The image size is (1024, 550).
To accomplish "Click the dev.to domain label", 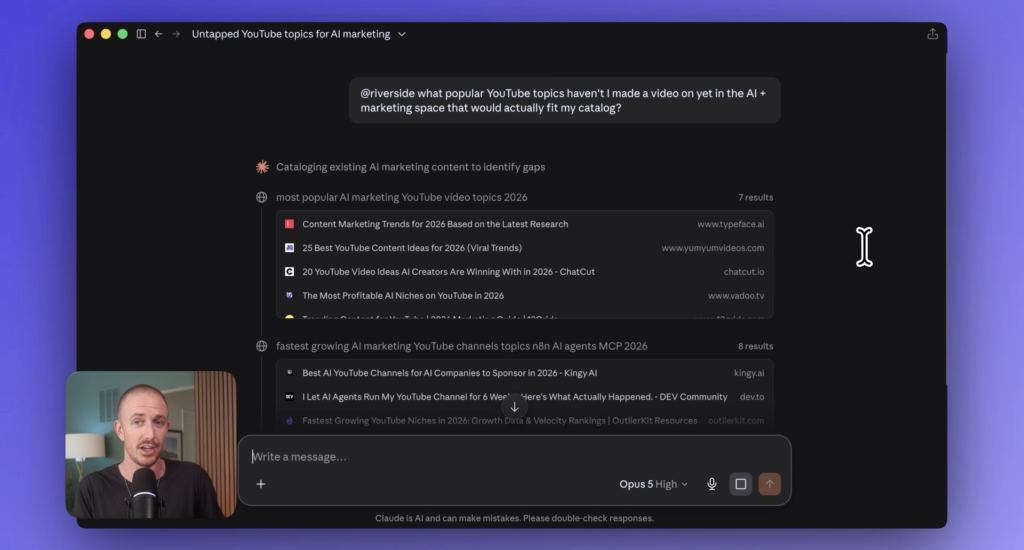I will coord(752,397).
